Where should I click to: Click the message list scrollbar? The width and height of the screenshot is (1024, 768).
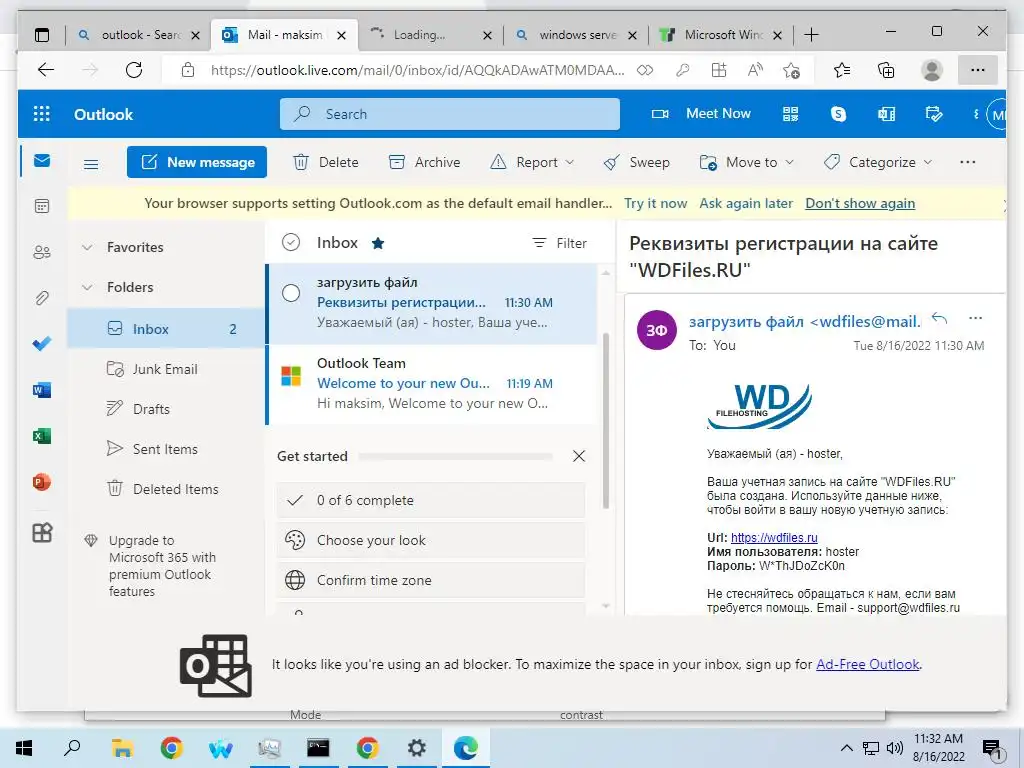tap(605, 421)
